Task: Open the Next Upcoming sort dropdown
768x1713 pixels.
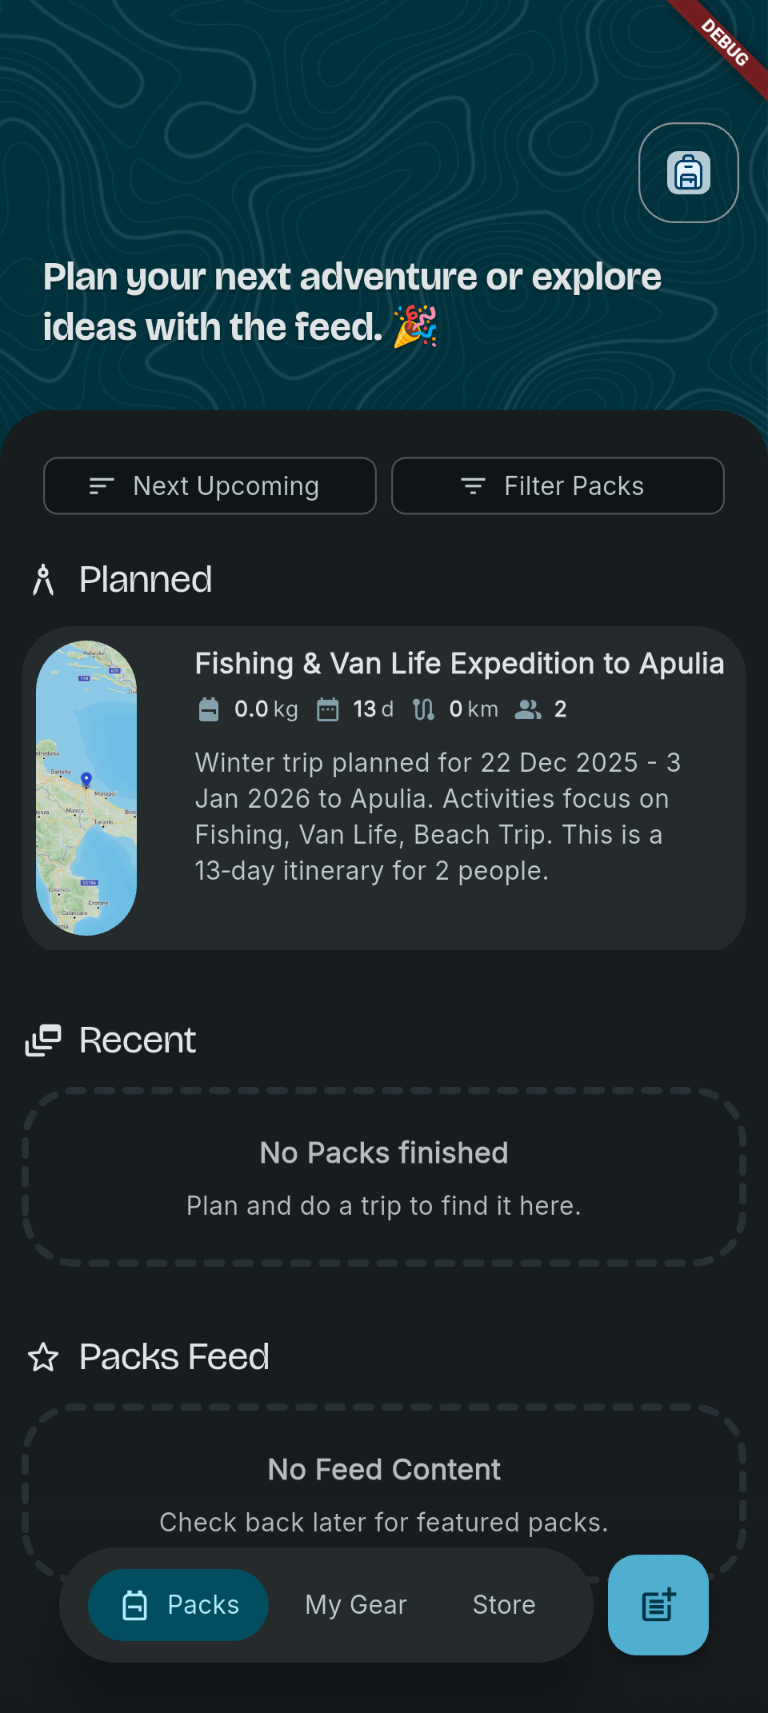Action: click(210, 486)
